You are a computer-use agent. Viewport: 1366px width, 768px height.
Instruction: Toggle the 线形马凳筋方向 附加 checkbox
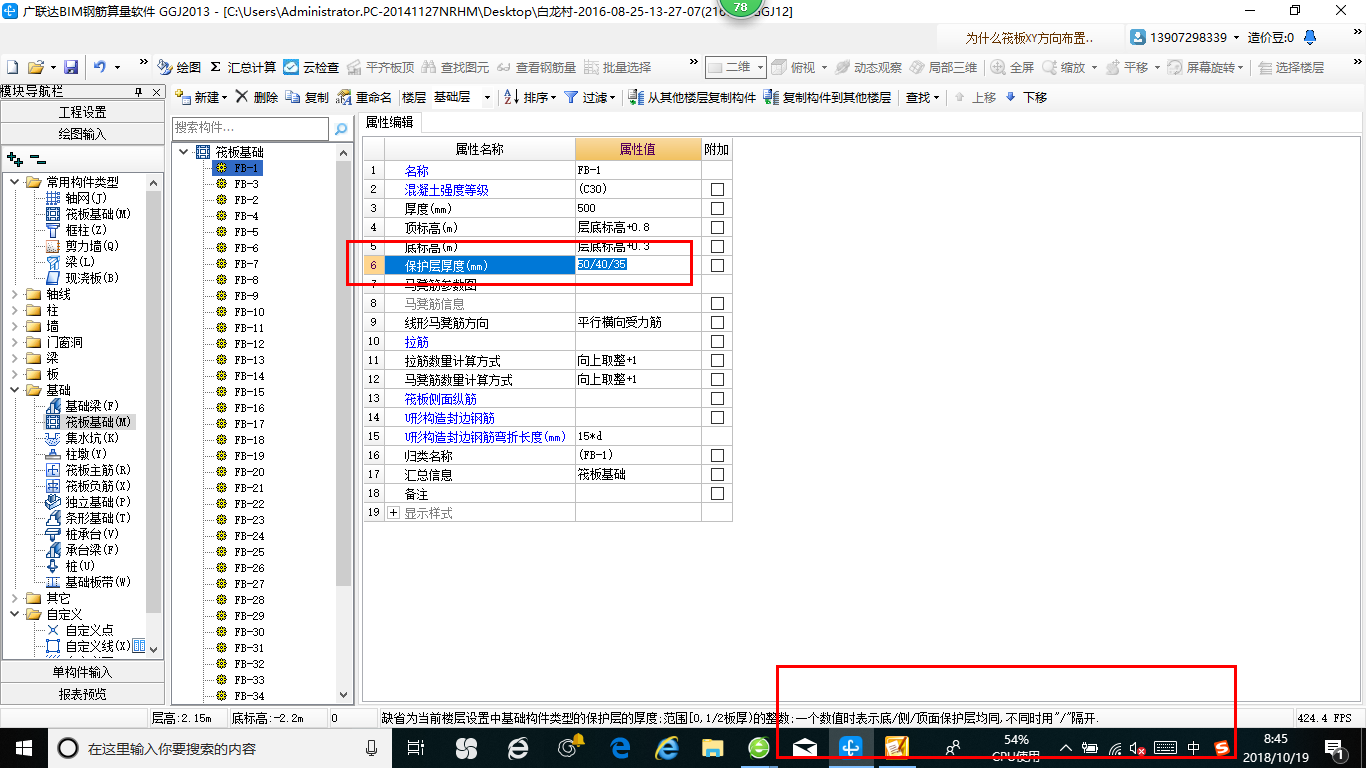[x=717, y=323]
